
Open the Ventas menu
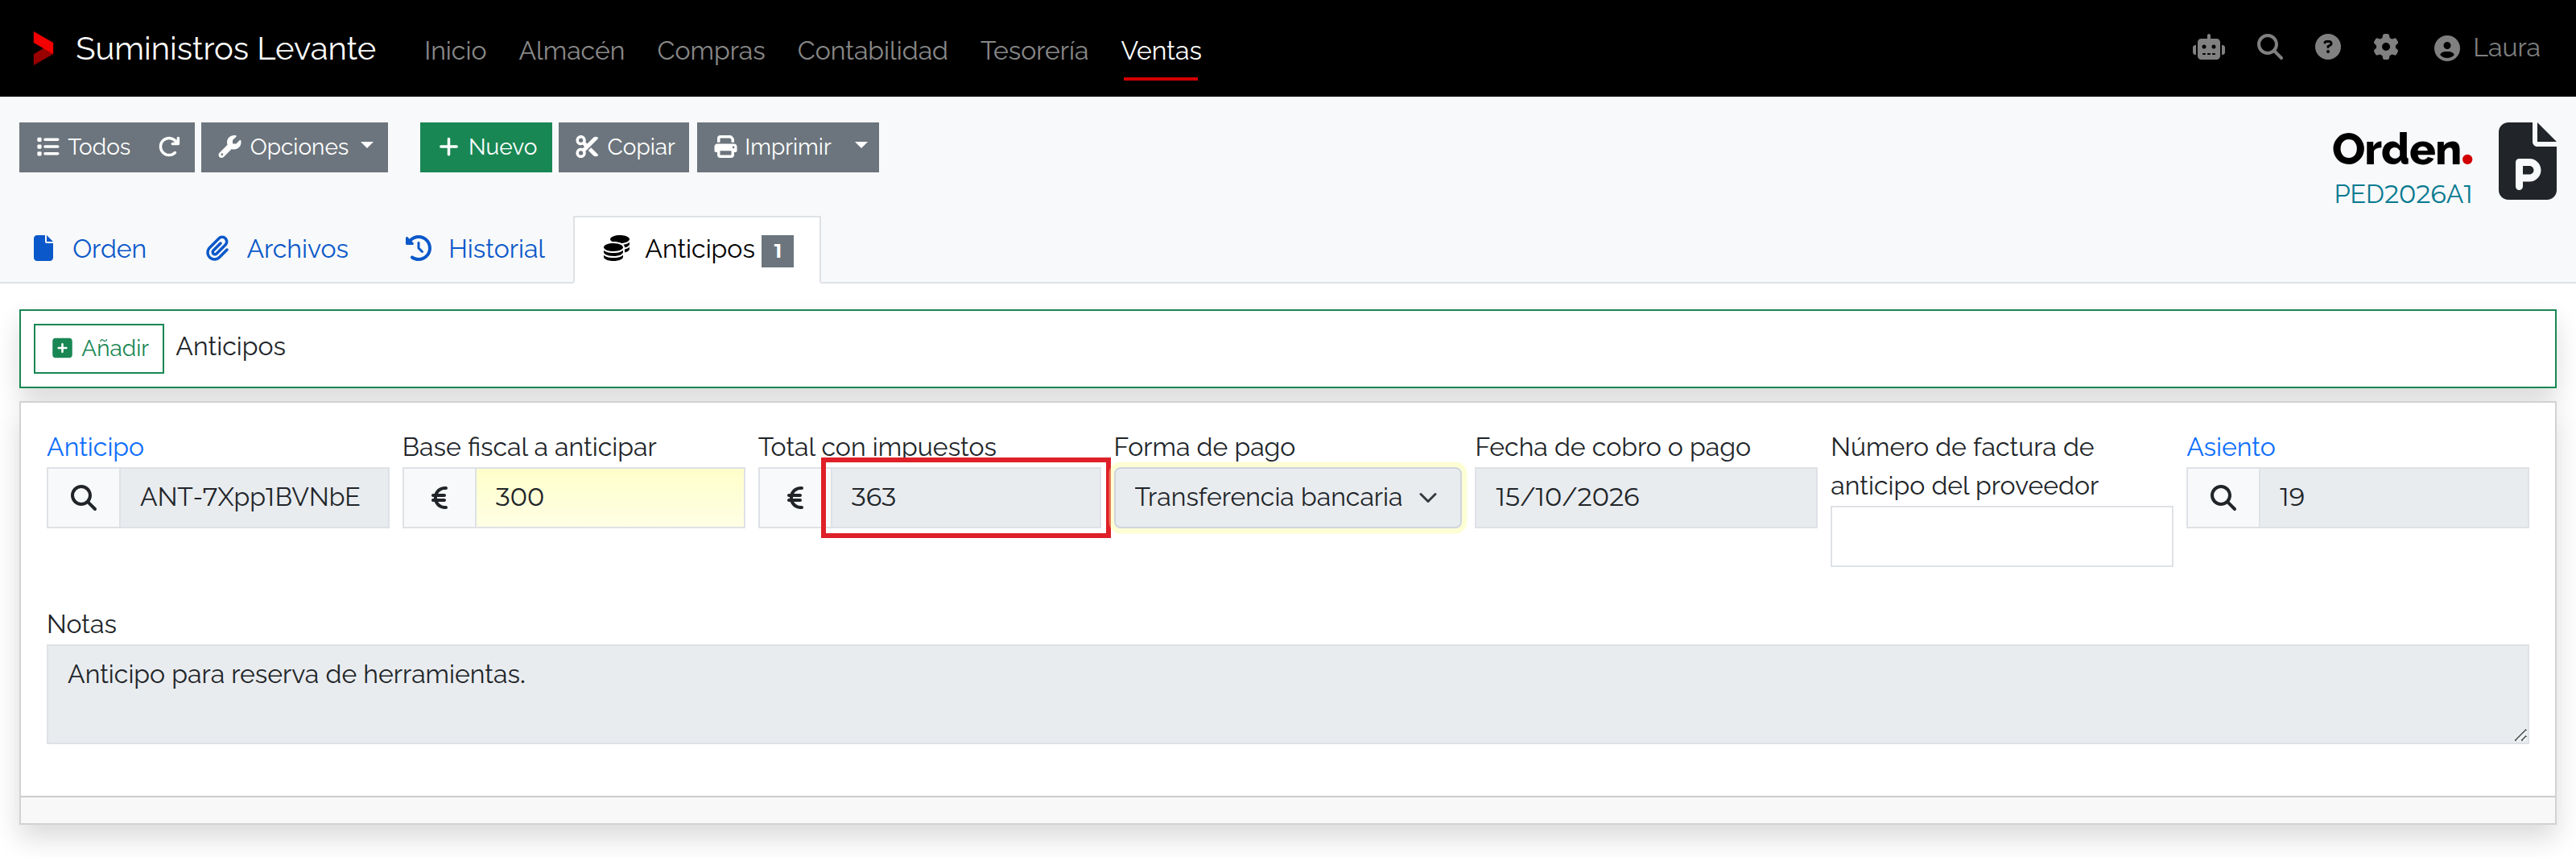pyautogui.click(x=1161, y=50)
